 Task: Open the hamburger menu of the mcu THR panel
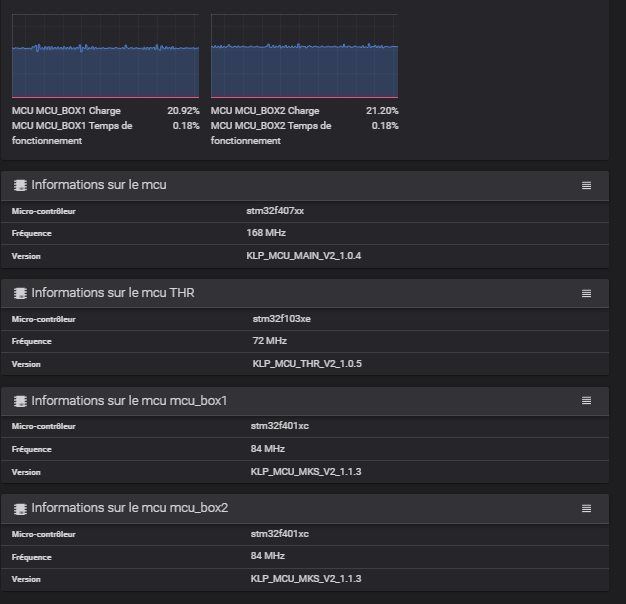(587, 293)
